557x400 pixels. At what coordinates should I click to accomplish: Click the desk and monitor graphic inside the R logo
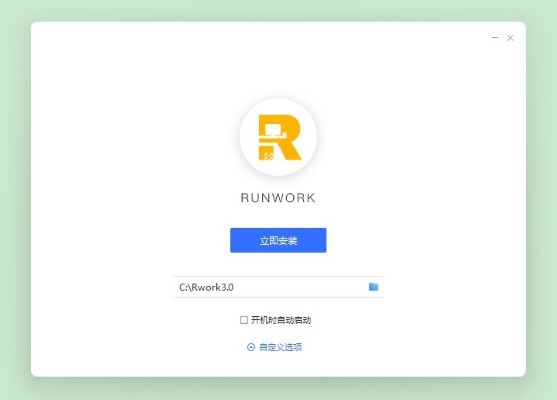point(273,132)
